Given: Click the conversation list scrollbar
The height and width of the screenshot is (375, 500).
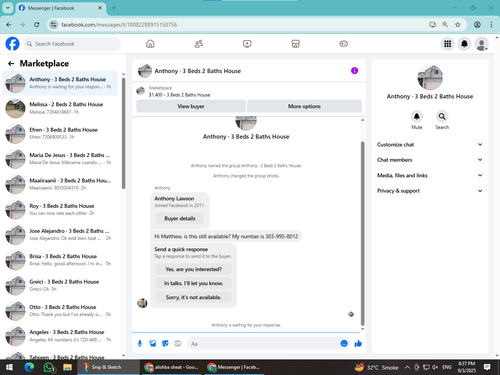Looking at the screenshot, I should (x=123, y=133).
